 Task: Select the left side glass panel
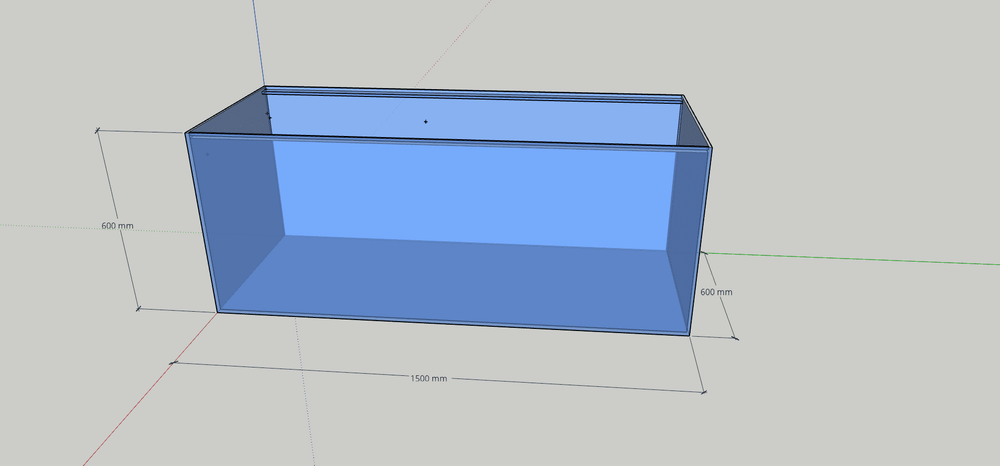click(x=240, y=210)
